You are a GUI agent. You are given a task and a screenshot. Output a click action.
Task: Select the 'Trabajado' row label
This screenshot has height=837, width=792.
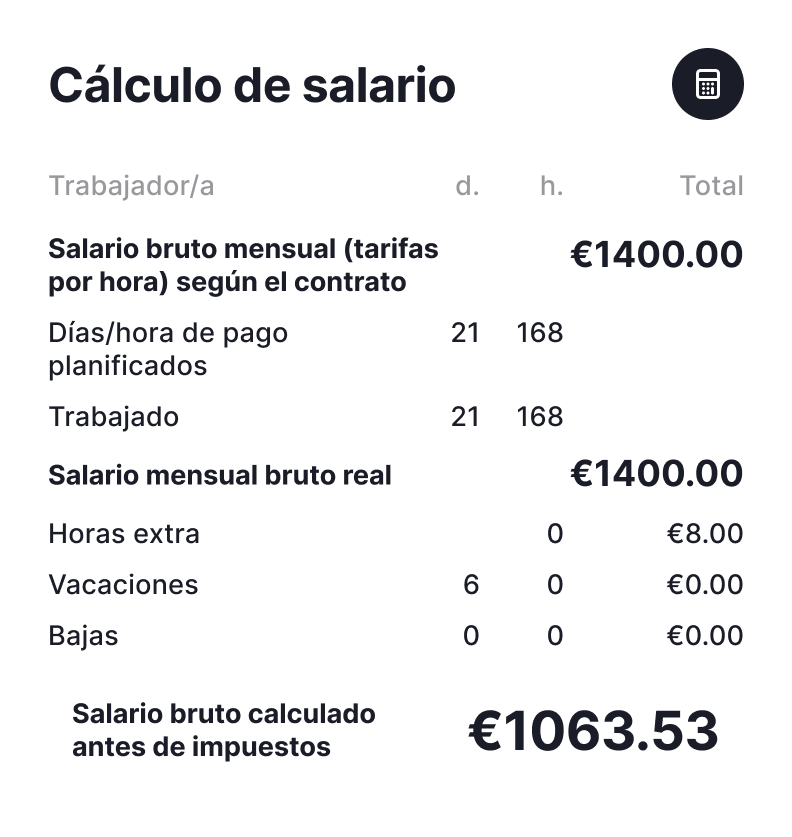[113, 417]
